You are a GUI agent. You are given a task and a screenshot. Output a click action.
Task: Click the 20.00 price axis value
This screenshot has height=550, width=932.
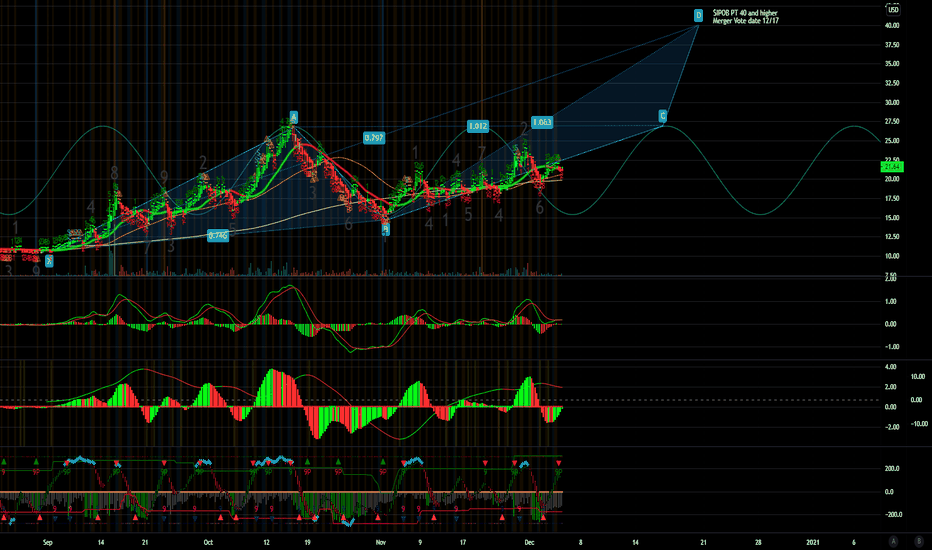pos(892,179)
